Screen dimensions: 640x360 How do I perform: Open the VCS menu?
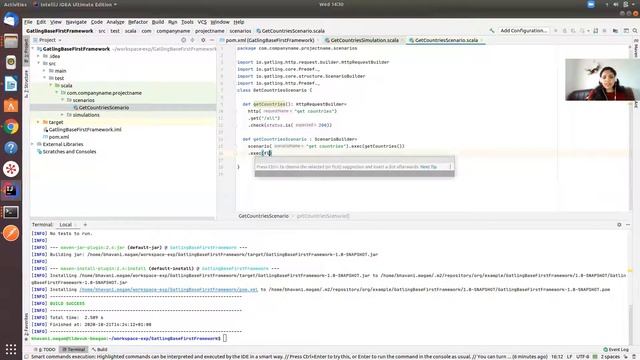202,22
